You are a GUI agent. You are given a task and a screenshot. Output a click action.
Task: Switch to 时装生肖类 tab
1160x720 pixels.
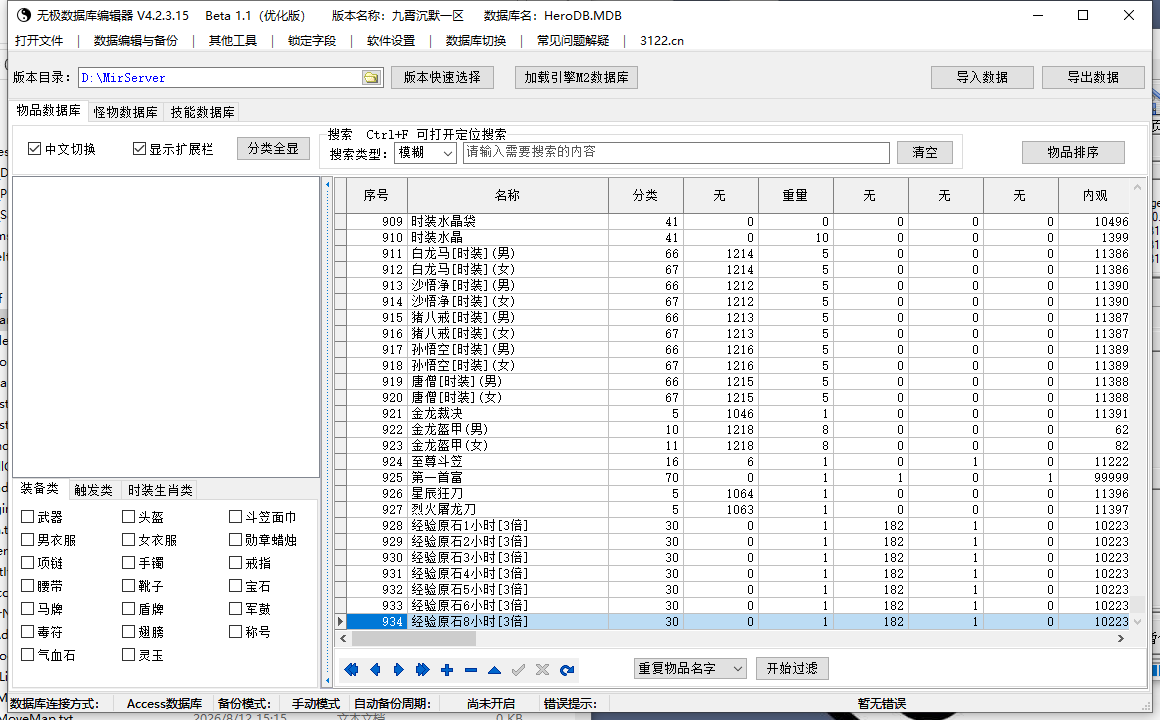point(160,490)
